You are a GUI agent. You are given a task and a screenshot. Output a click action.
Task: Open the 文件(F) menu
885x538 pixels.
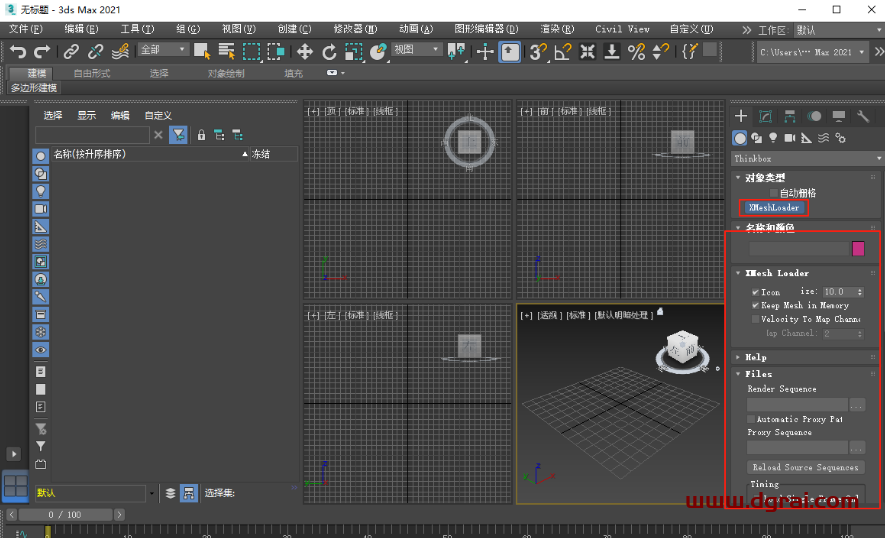click(26, 29)
